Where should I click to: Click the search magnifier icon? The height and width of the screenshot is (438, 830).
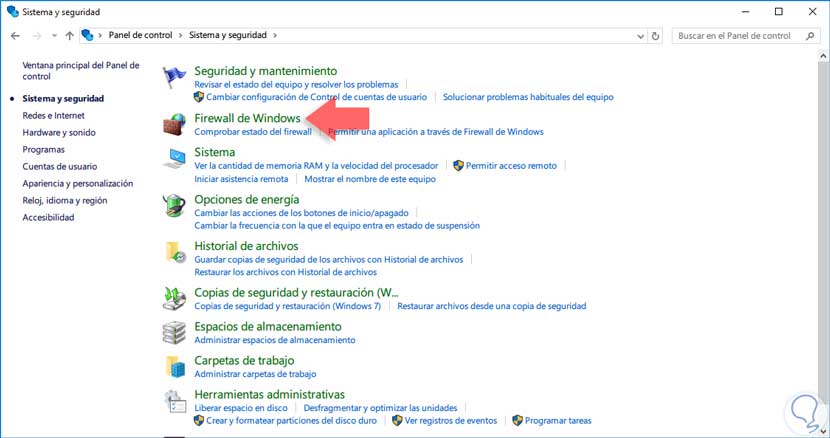tap(810, 35)
